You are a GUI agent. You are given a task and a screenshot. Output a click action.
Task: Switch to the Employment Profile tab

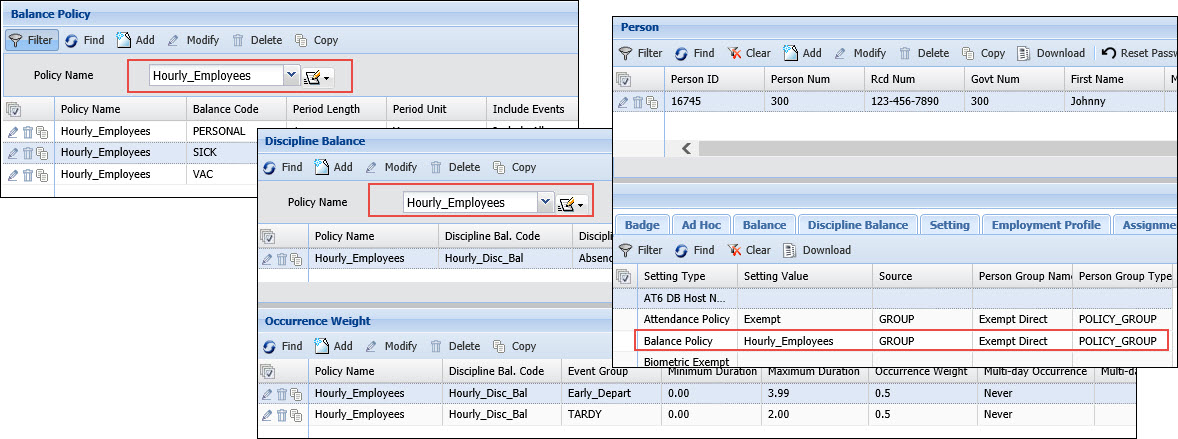coord(1045,225)
